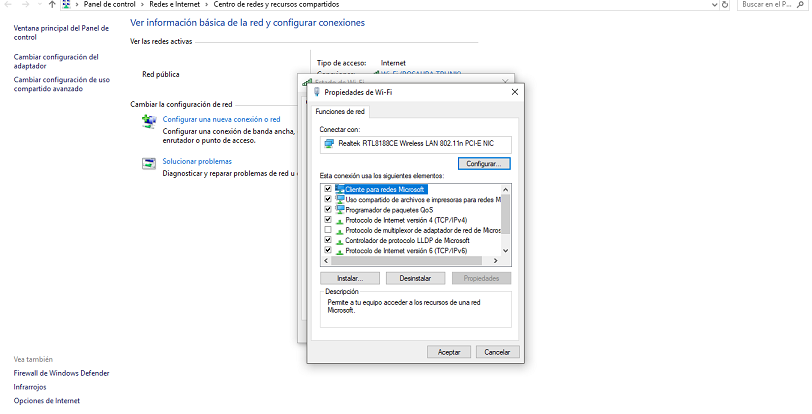
Task: Click the new connection setup icon
Action: coord(149,121)
